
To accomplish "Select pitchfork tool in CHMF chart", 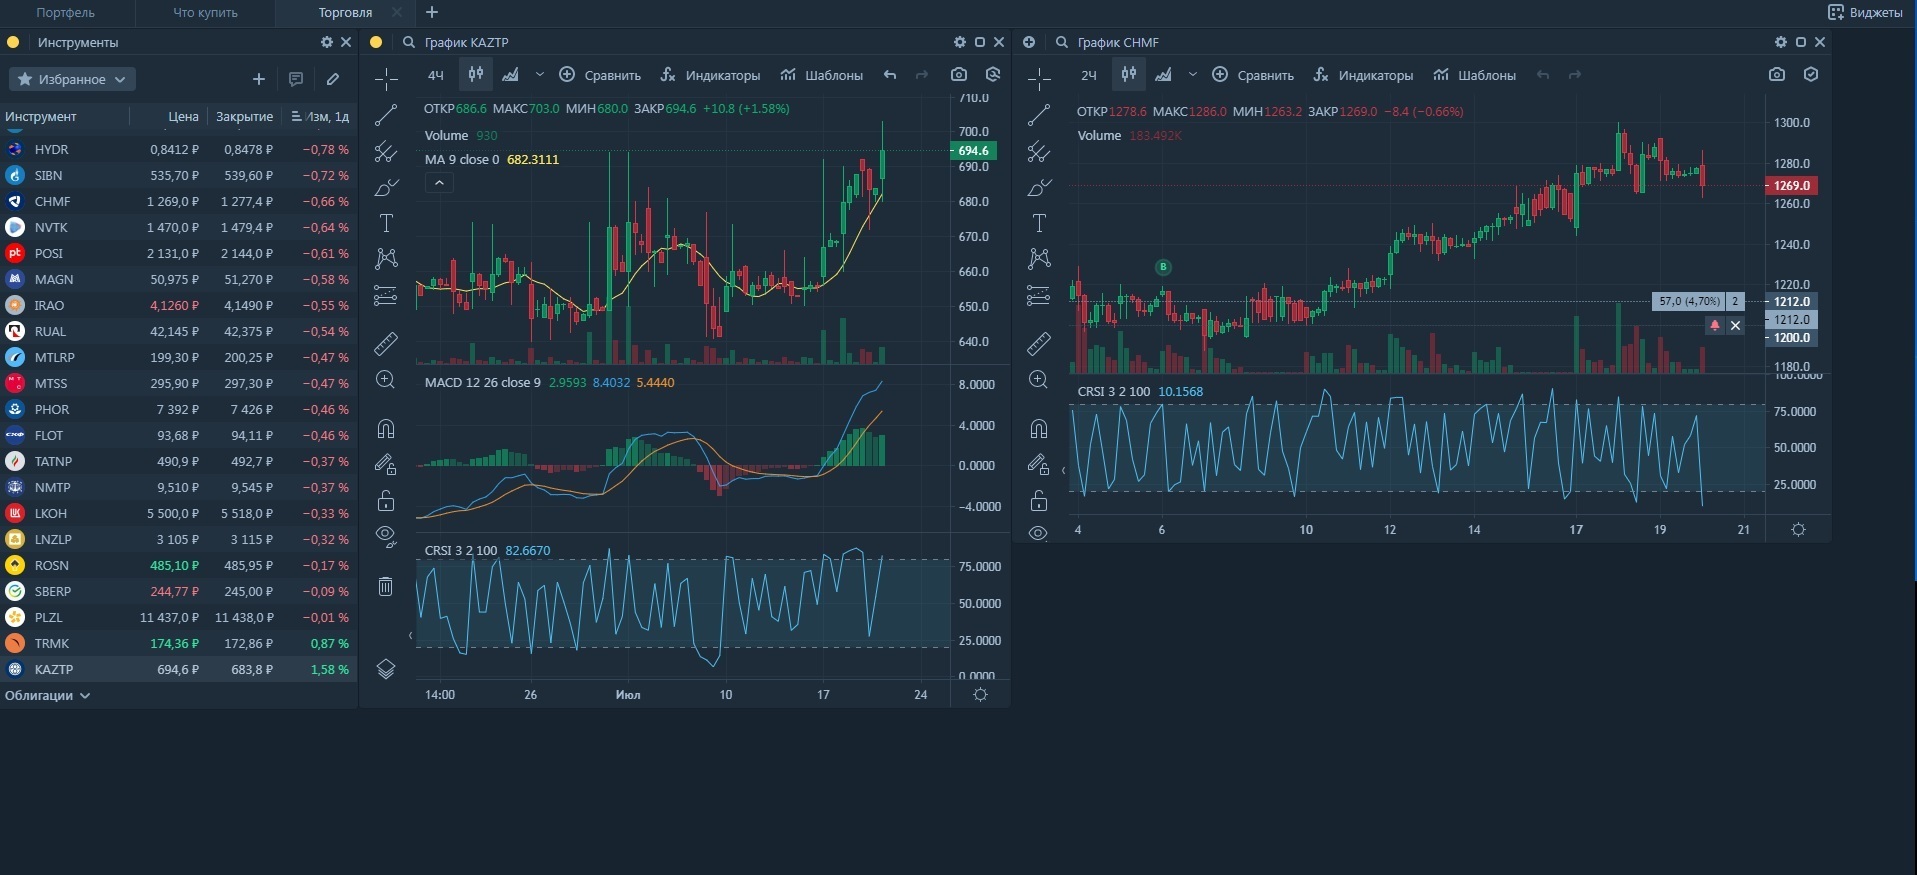I will [x=1039, y=151].
